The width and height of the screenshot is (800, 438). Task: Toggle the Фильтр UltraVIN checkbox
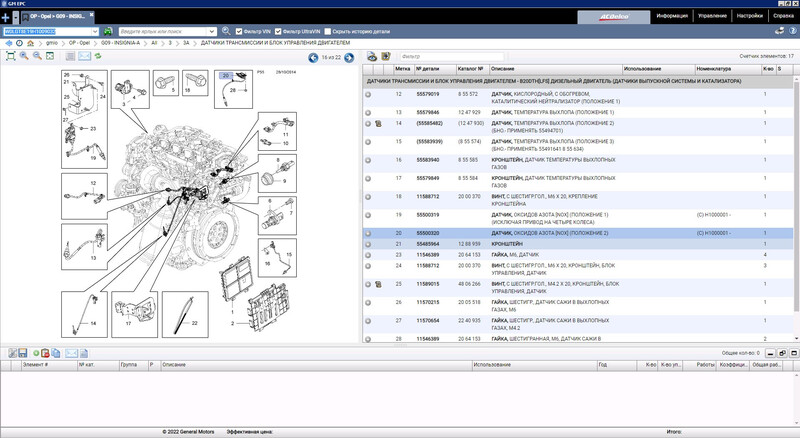click(278, 31)
